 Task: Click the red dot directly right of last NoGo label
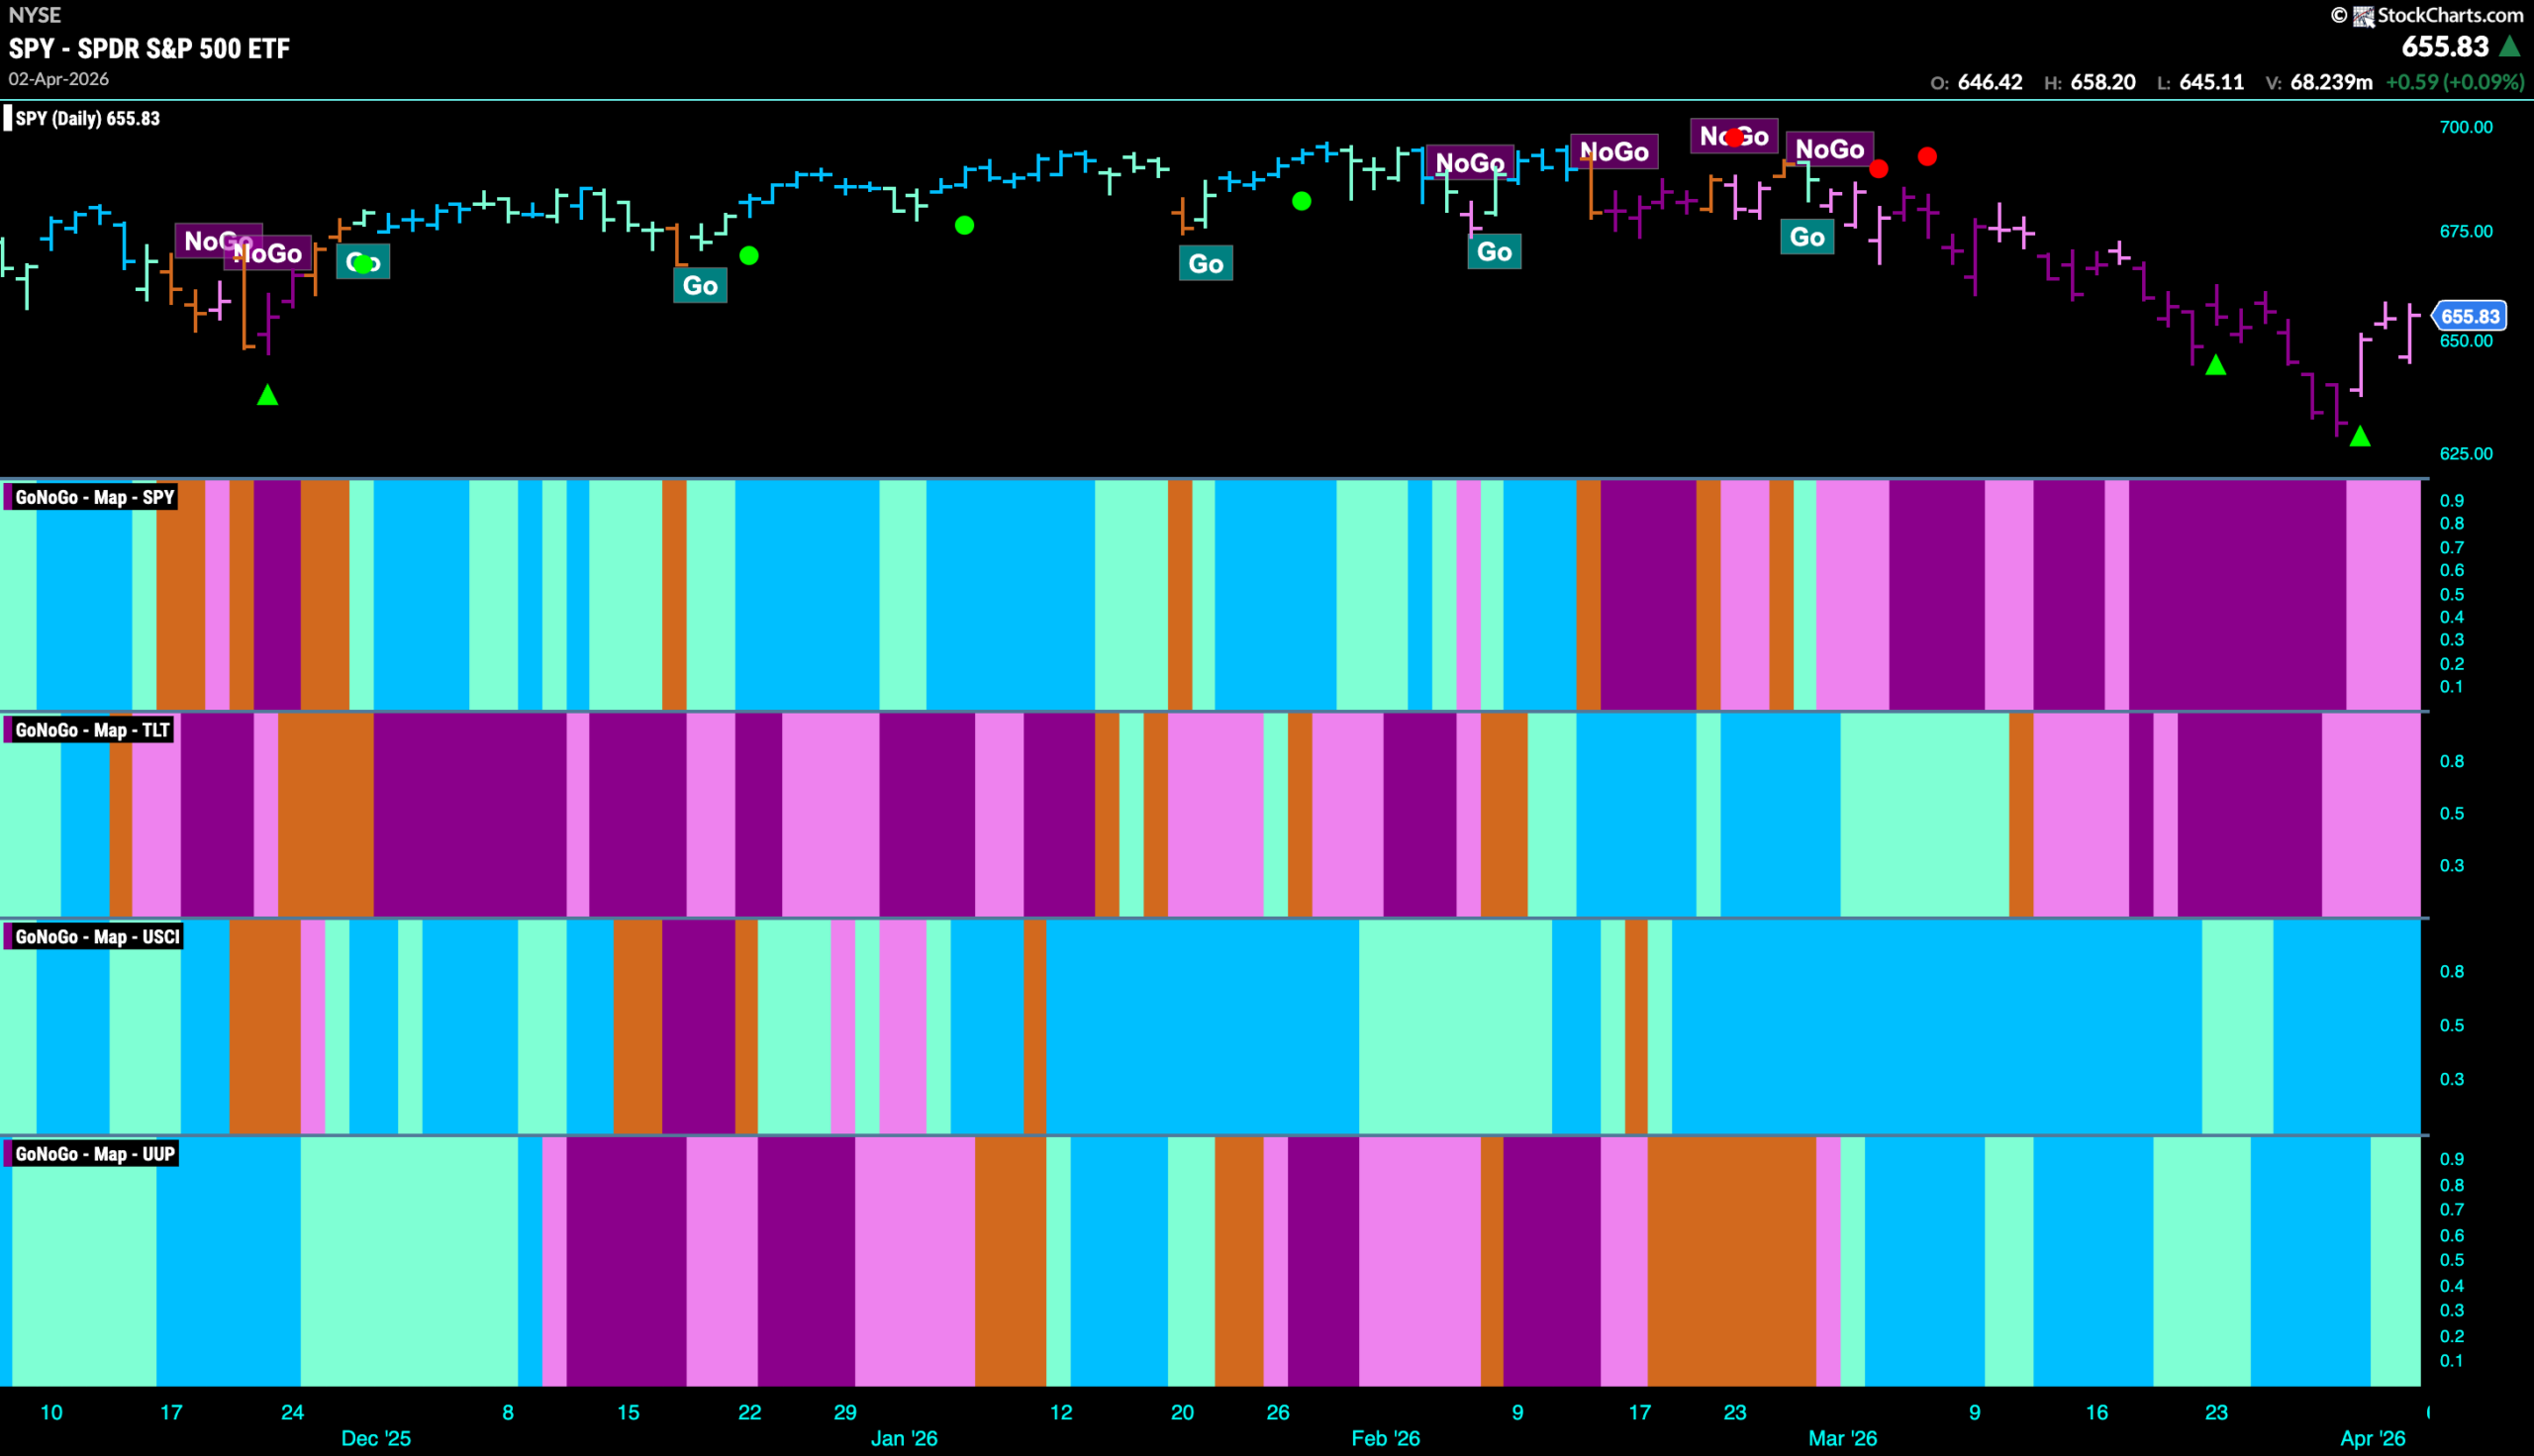coord(1879,169)
